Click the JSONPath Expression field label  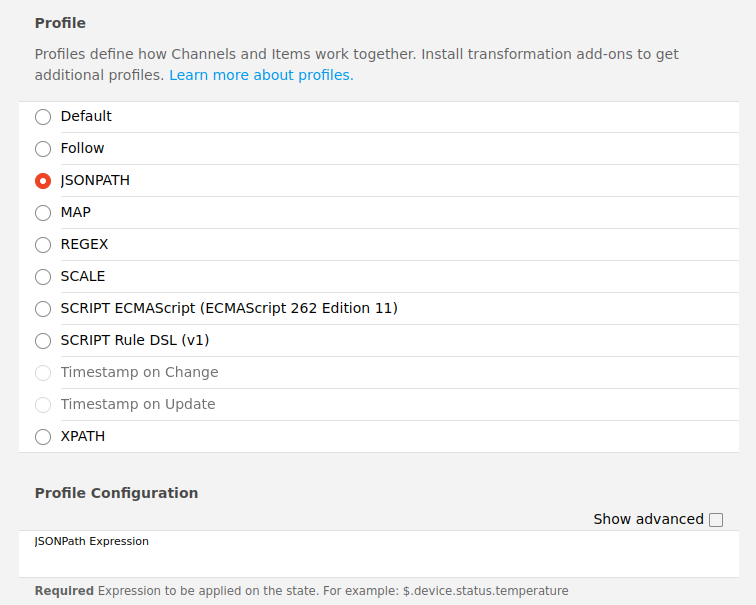click(92, 541)
